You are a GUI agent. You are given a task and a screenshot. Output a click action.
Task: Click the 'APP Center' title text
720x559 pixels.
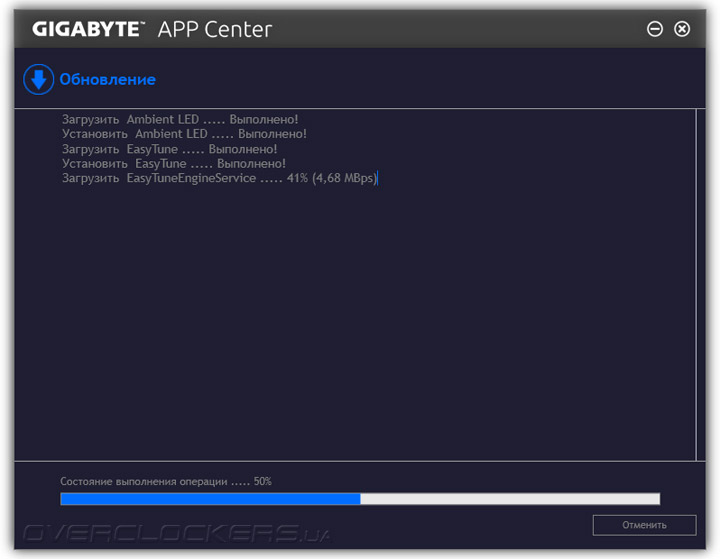coord(215,30)
